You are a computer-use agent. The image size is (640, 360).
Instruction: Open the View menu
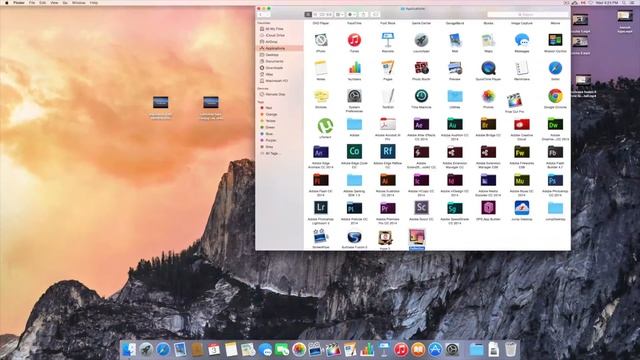point(54,2)
